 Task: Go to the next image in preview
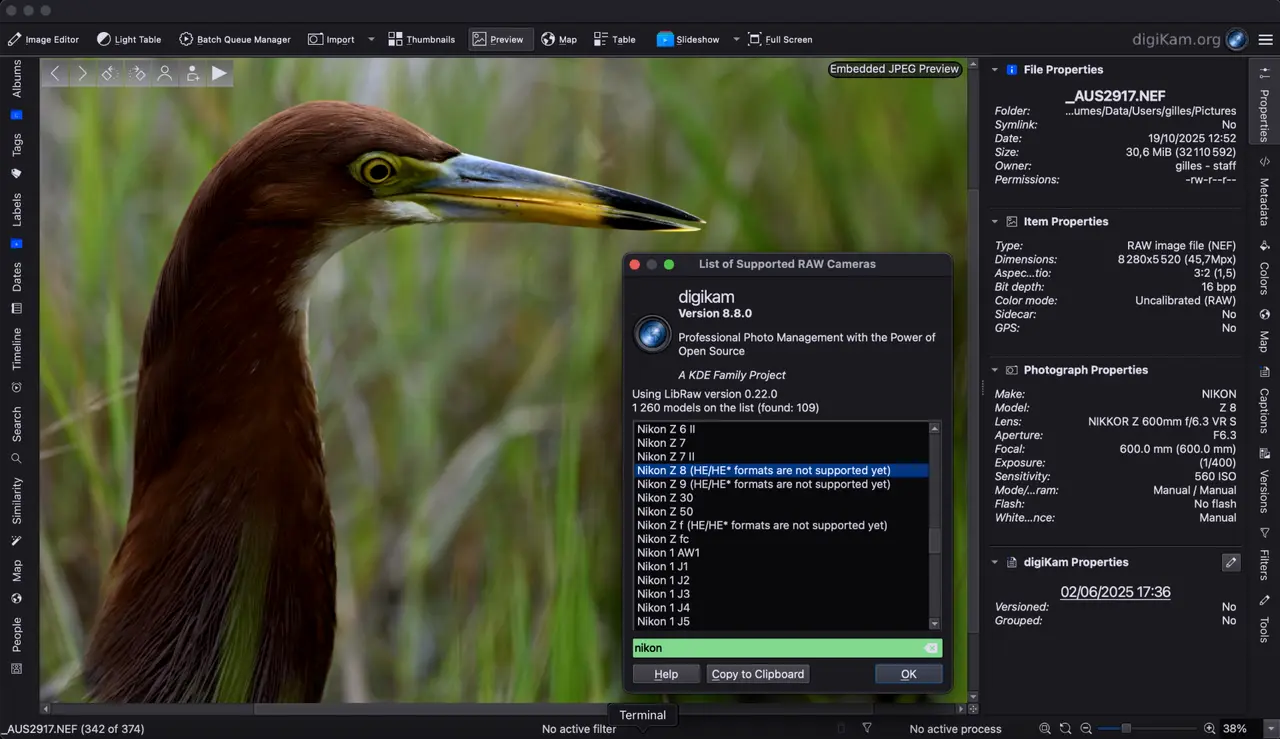pos(82,73)
